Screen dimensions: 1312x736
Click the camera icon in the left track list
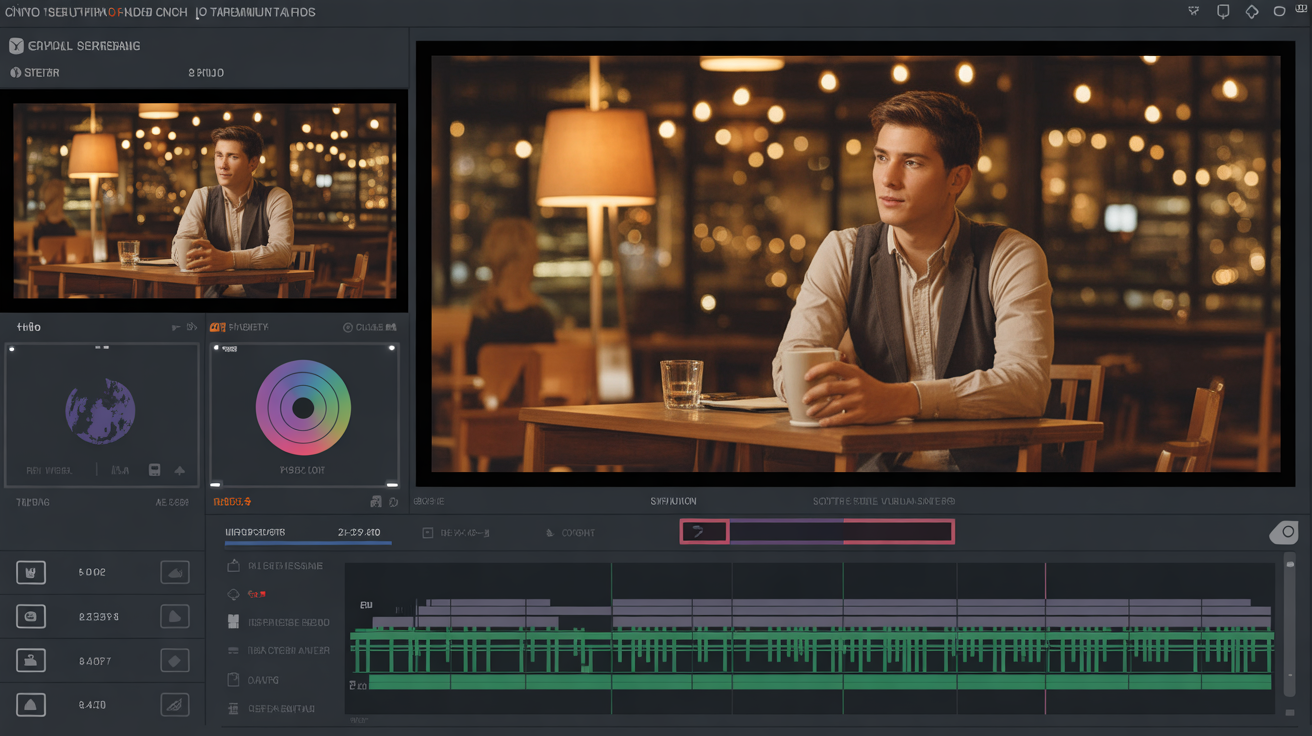pyautogui.click(x=31, y=660)
